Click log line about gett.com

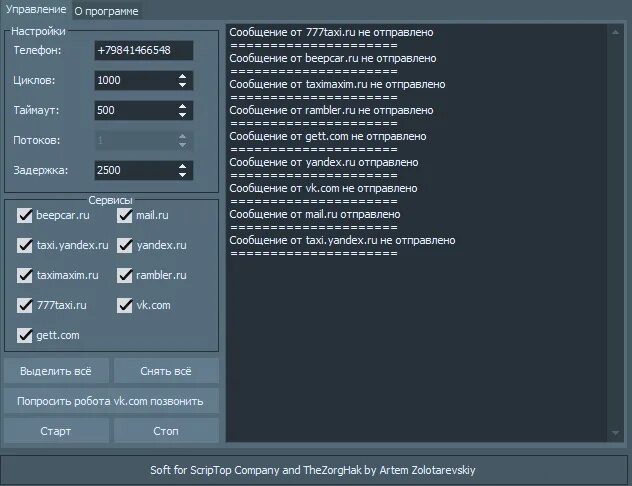tap(328, 136)
